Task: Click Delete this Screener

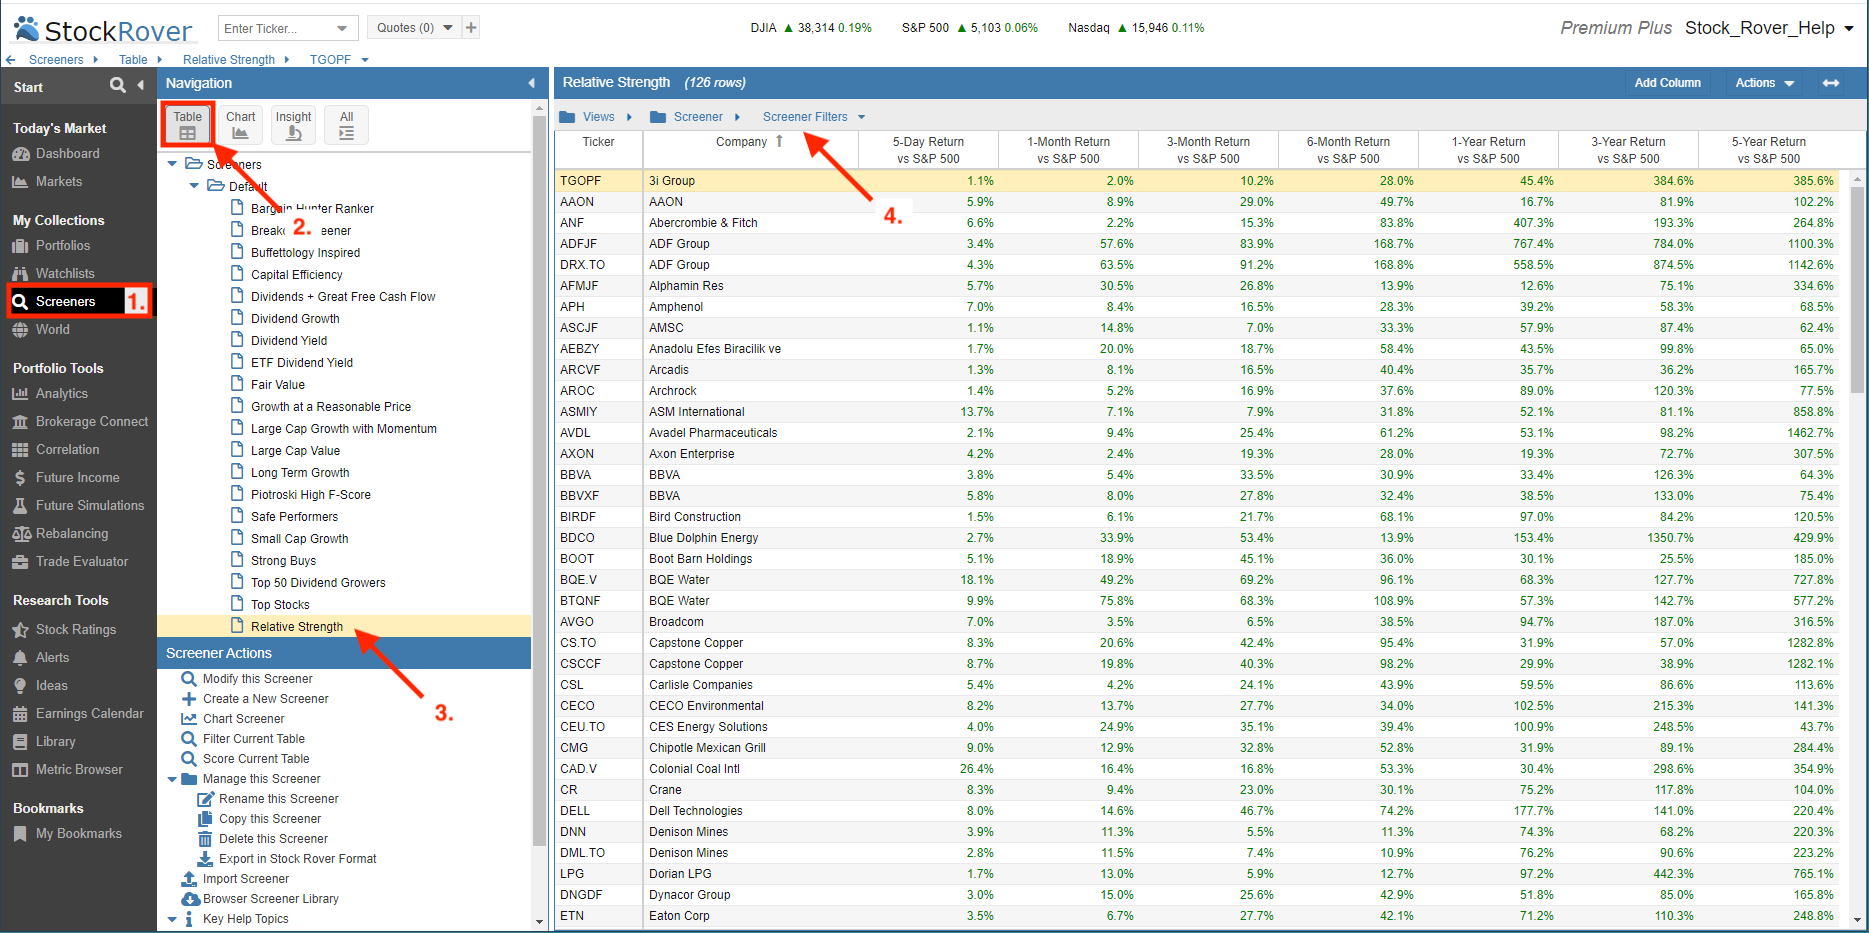Action: 273,839
